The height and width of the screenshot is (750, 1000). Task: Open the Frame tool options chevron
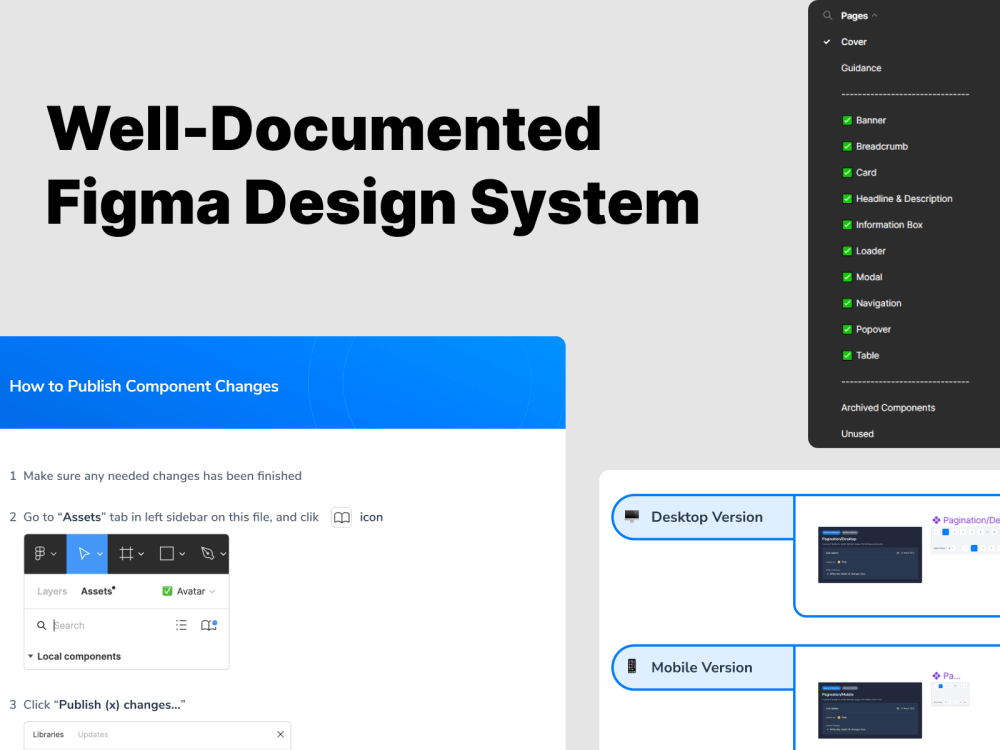[x=141, y=554]
